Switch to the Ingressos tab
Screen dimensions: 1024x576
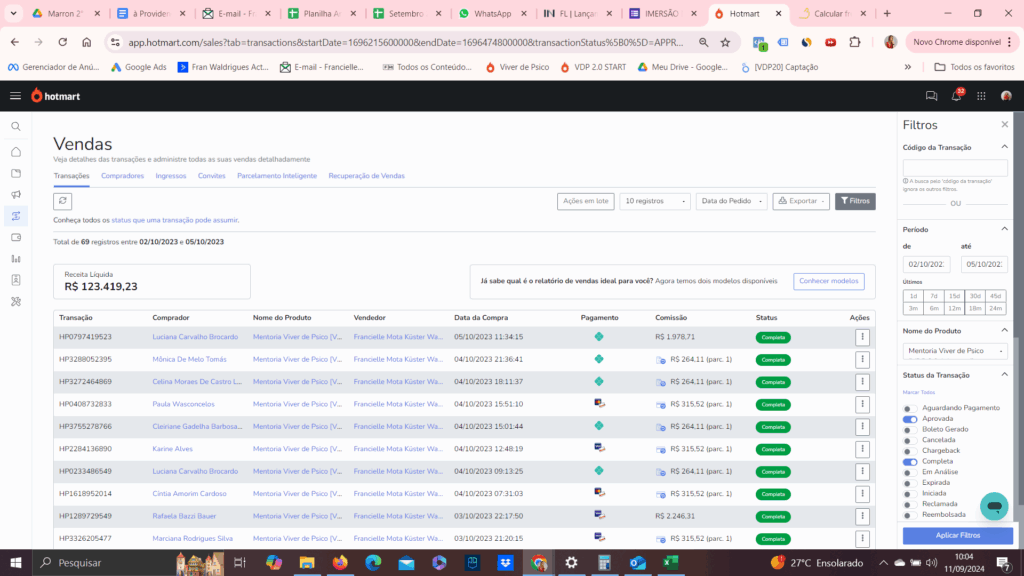(170, 176)
